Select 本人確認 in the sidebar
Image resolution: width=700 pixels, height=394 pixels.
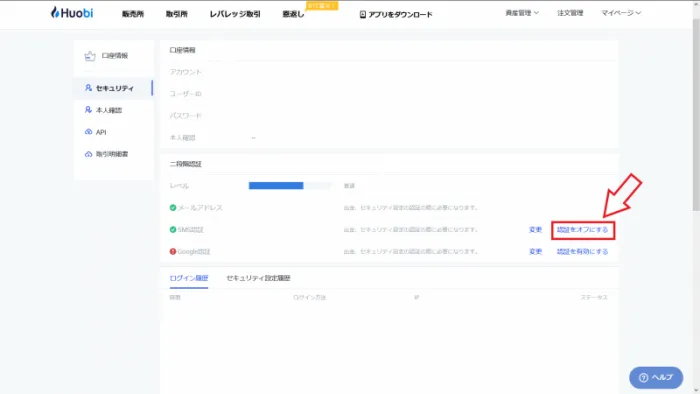tap(109, 110)
